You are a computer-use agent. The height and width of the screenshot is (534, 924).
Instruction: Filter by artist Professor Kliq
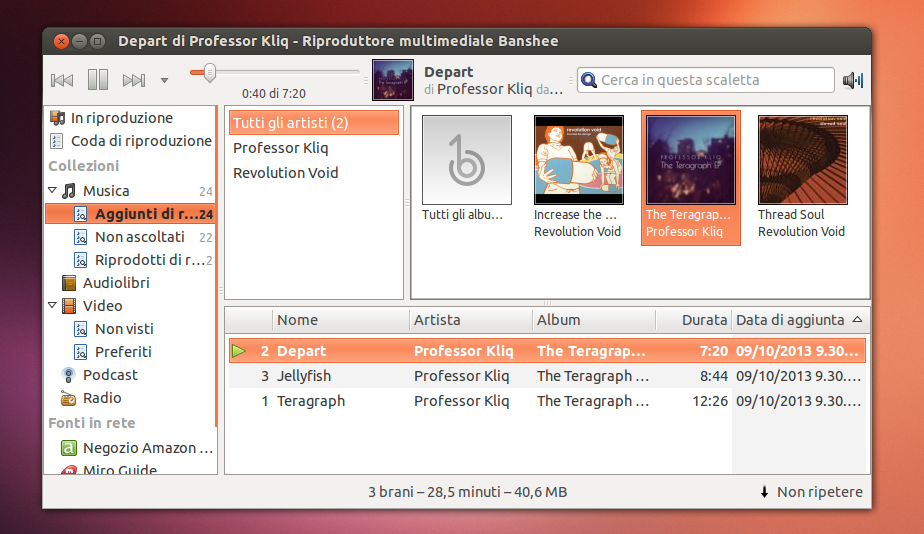tap(280, 148)
